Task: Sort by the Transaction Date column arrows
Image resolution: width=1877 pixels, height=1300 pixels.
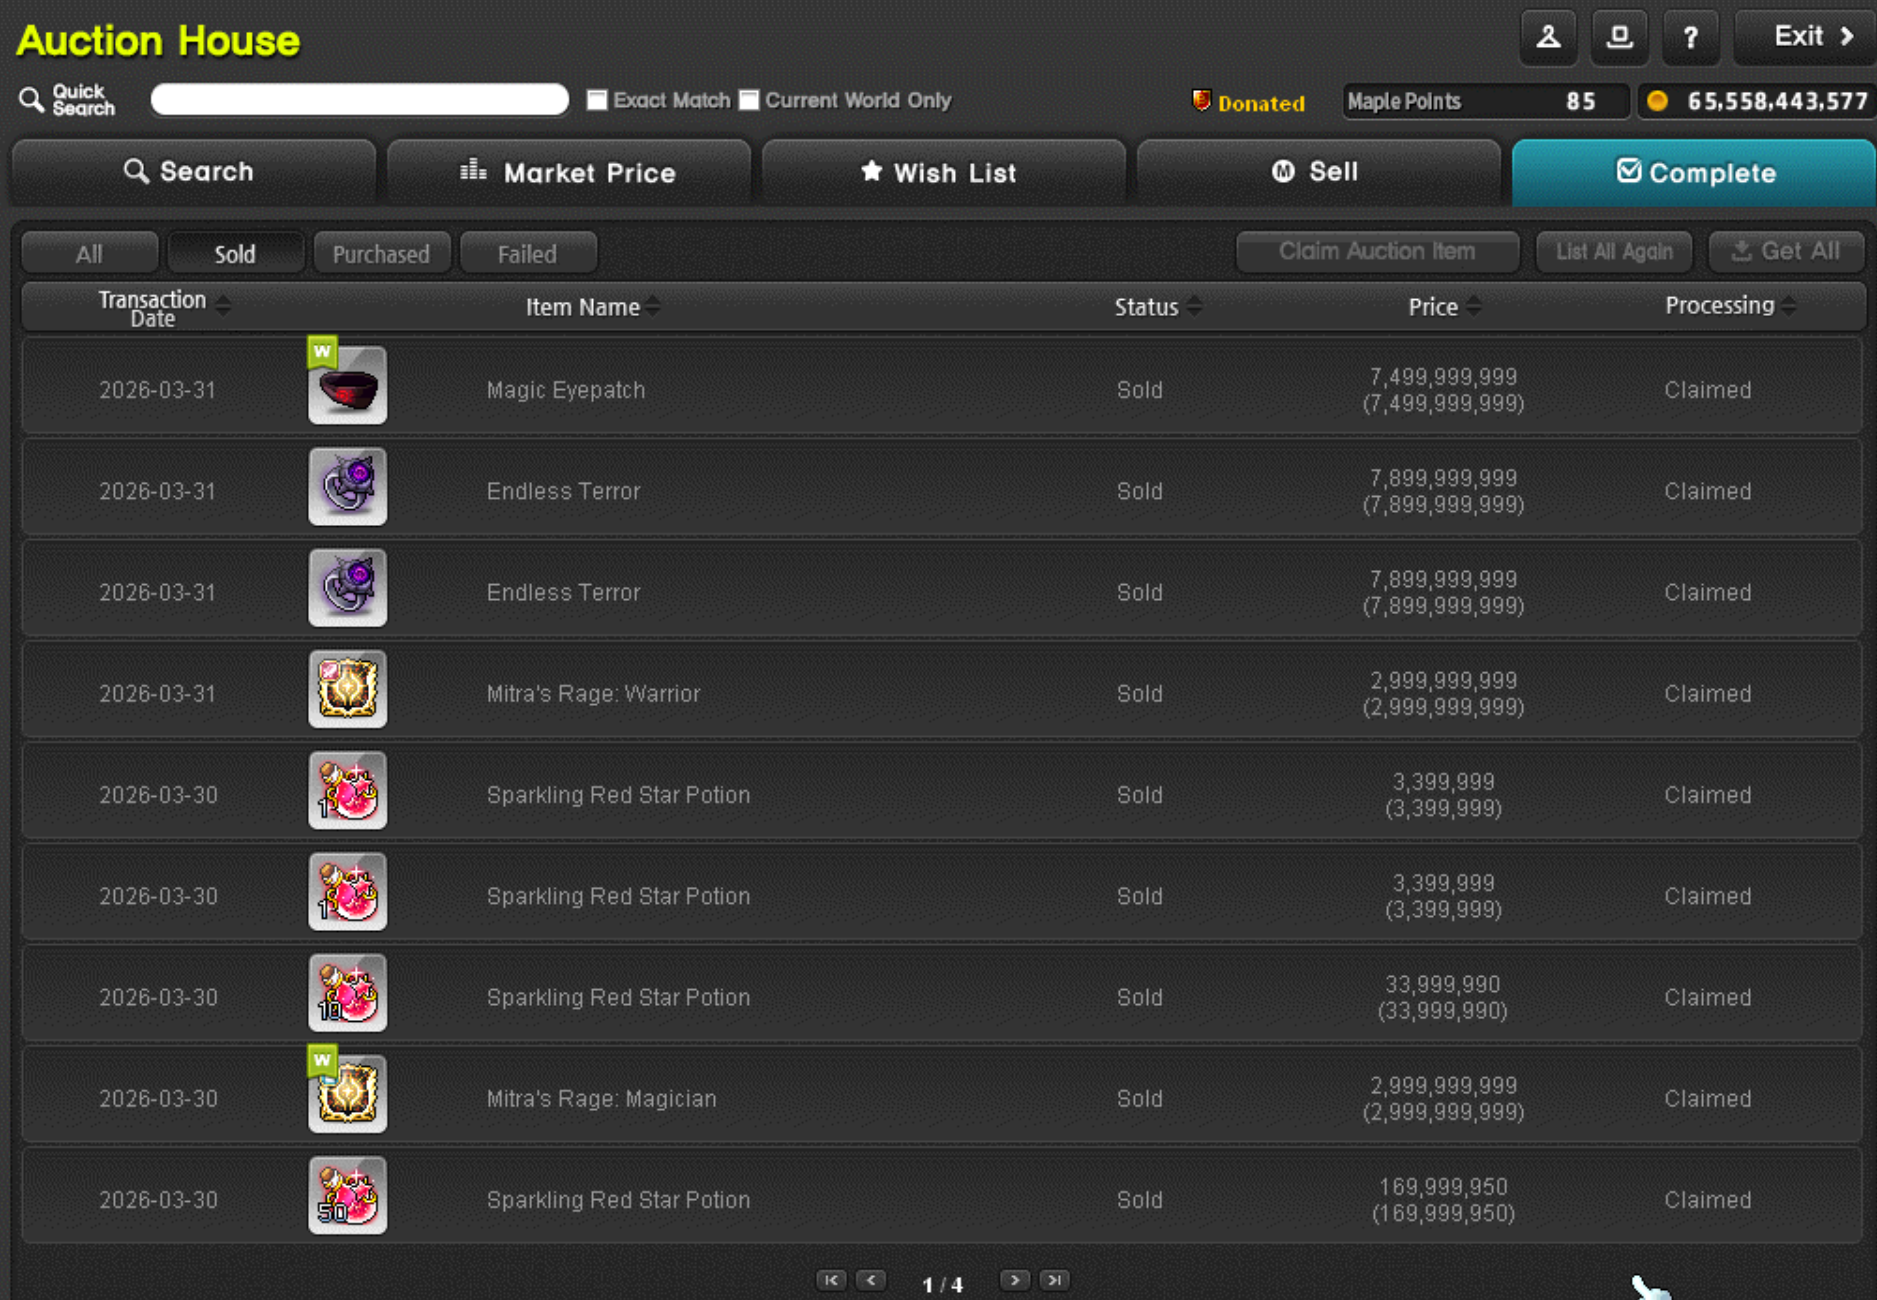Action: point(223,306)
